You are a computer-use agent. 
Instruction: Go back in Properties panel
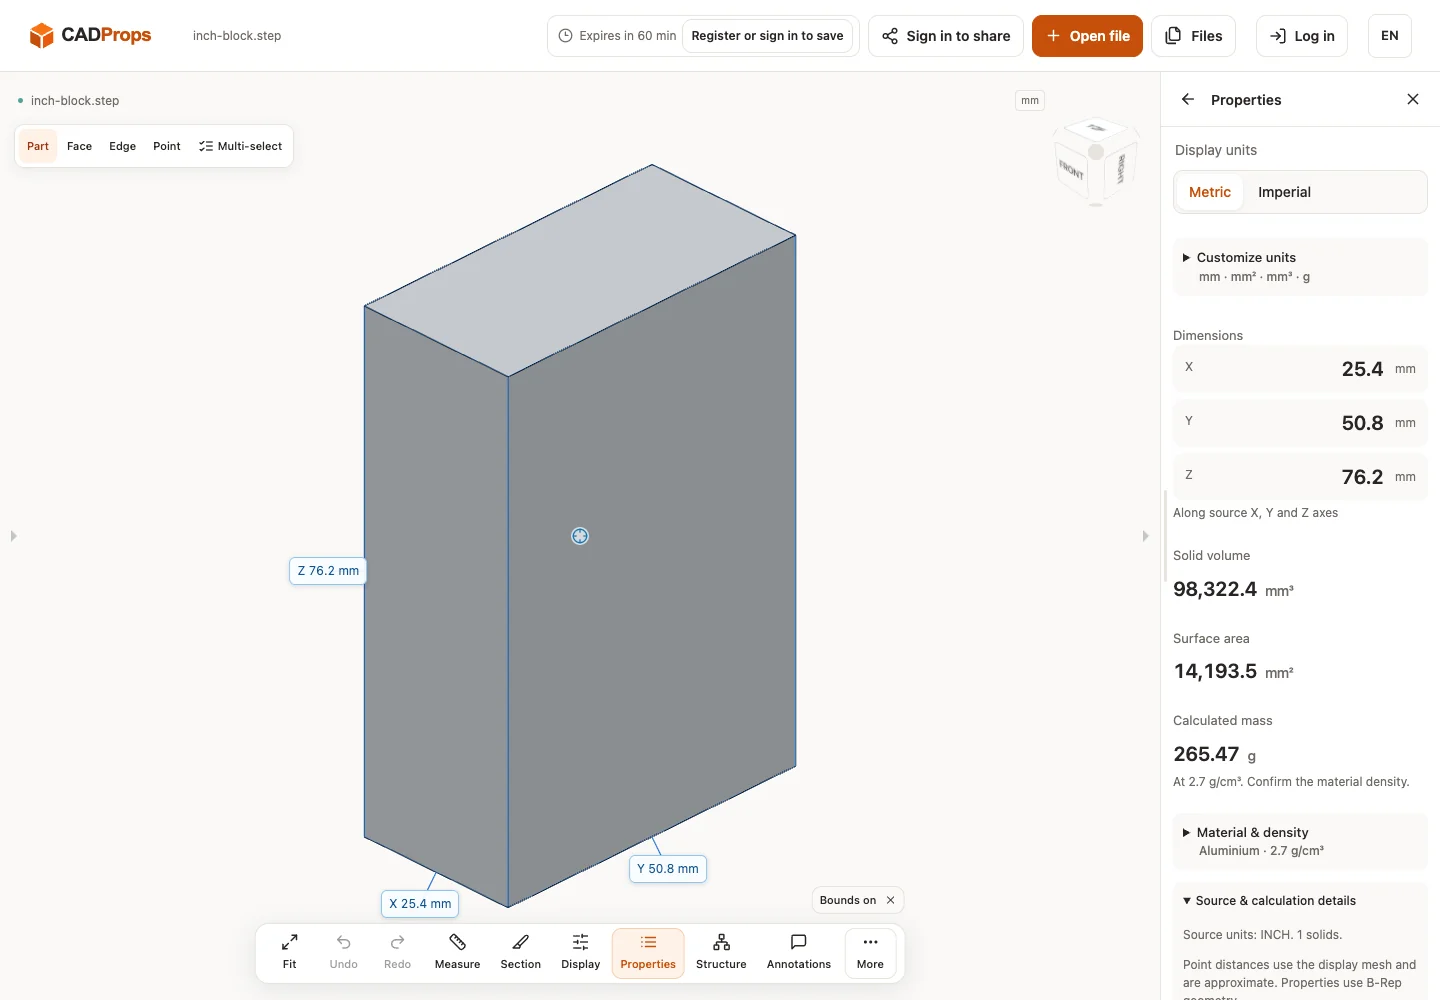tap(1188, 99)
